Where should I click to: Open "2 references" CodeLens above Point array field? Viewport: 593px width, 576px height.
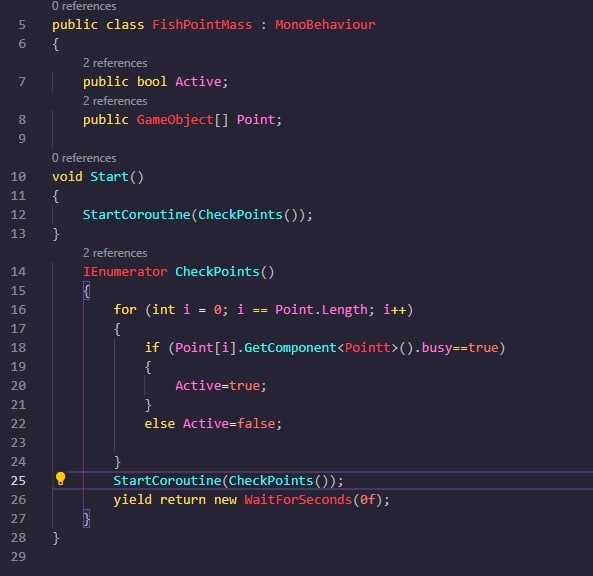pos(115,101)
